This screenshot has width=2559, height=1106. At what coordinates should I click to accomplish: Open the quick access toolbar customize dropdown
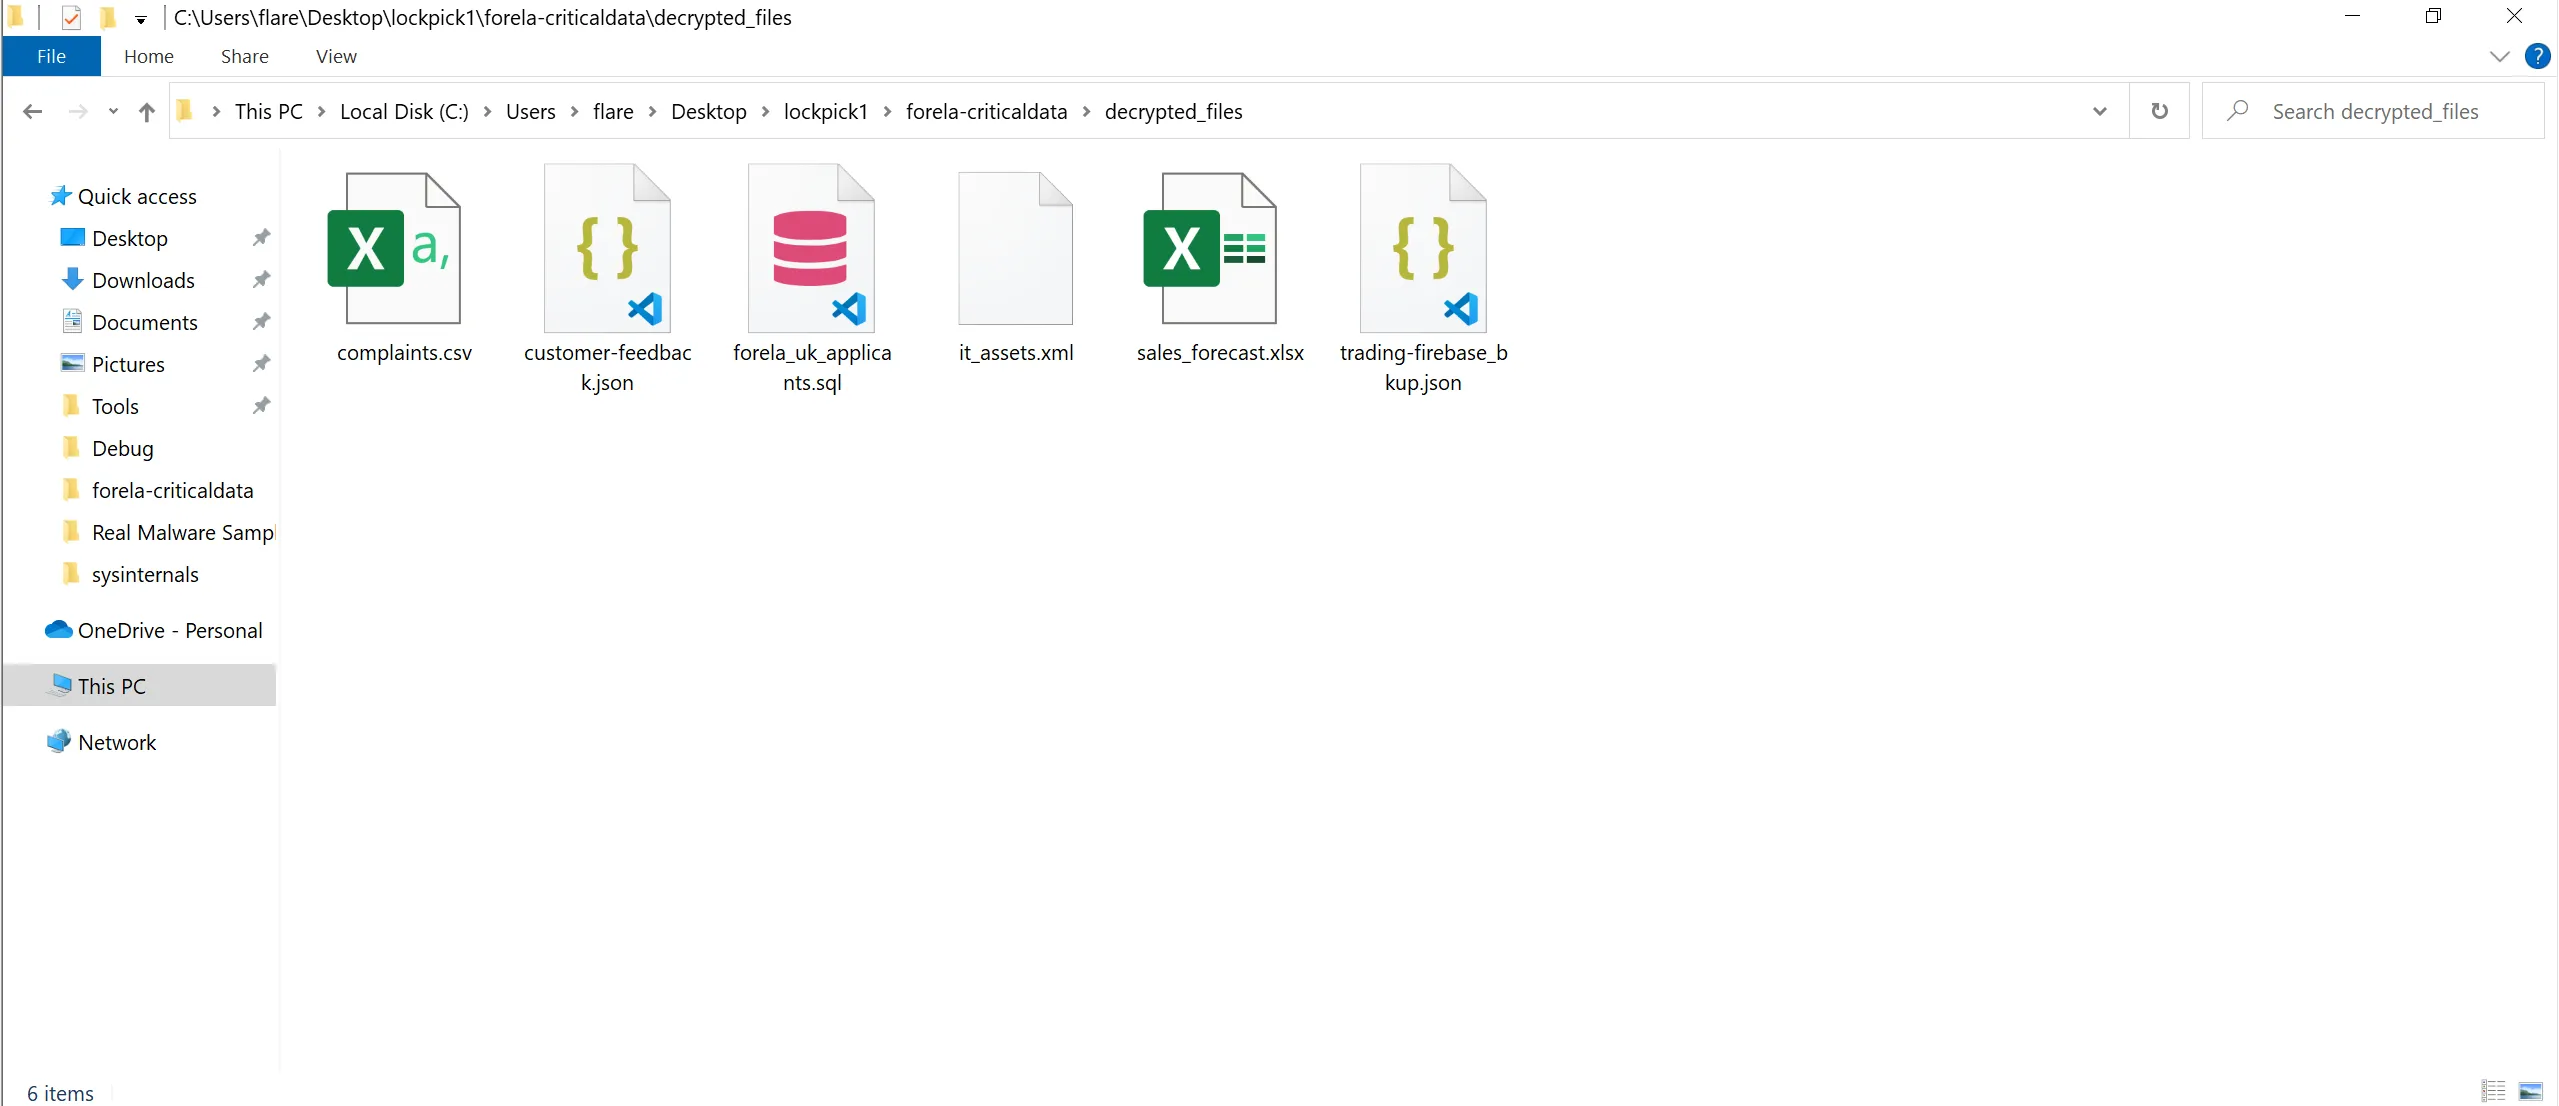pos(141,19)
